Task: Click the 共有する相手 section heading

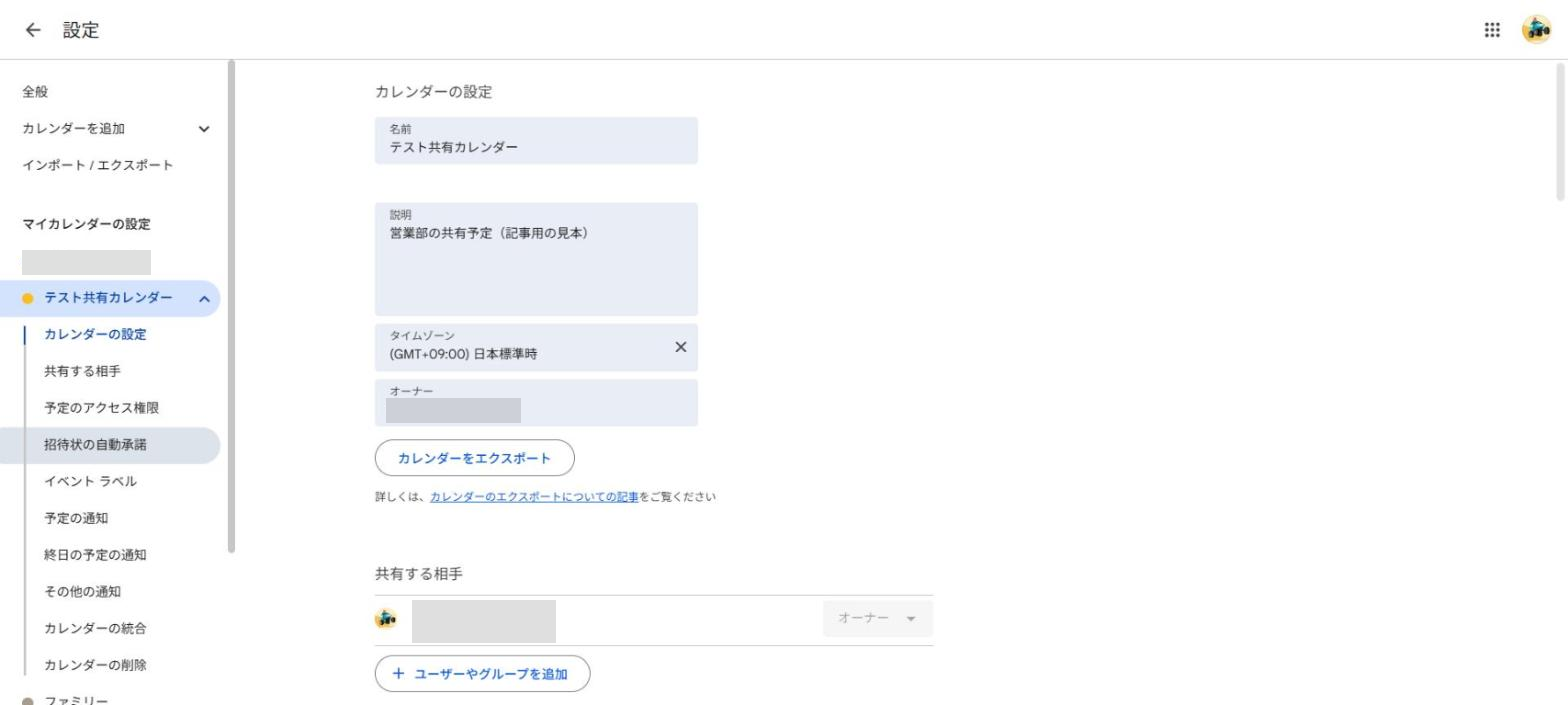Action: pyautogui.click(x=419, y=574)
